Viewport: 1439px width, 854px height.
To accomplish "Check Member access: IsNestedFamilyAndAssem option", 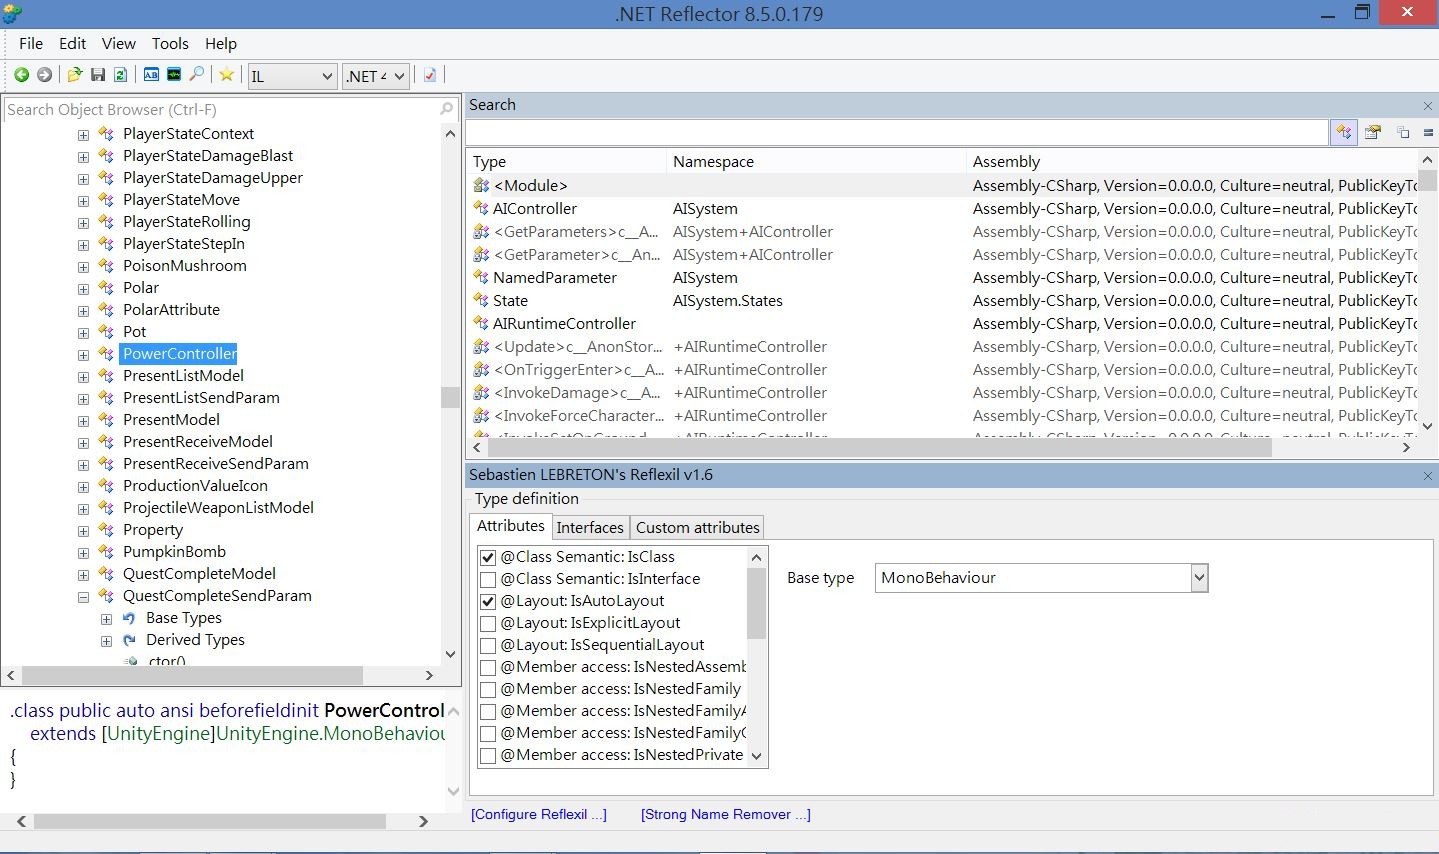I will click(488, 711).
